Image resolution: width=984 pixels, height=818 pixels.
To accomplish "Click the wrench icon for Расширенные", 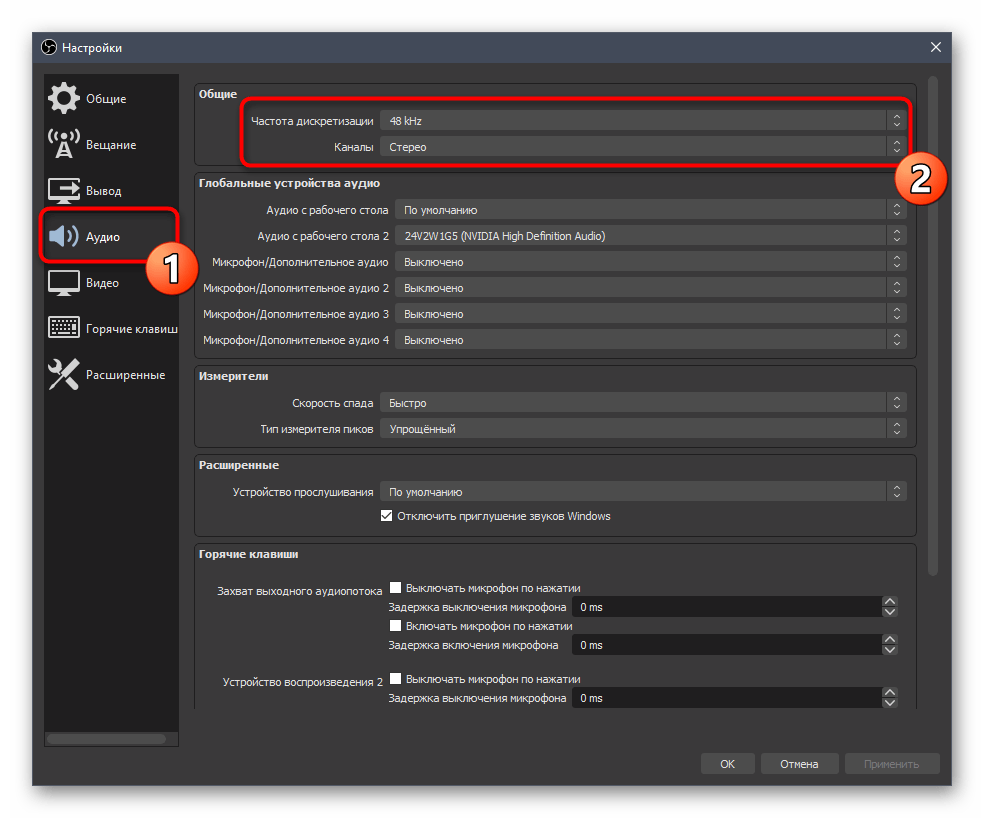I will (64, 375).
